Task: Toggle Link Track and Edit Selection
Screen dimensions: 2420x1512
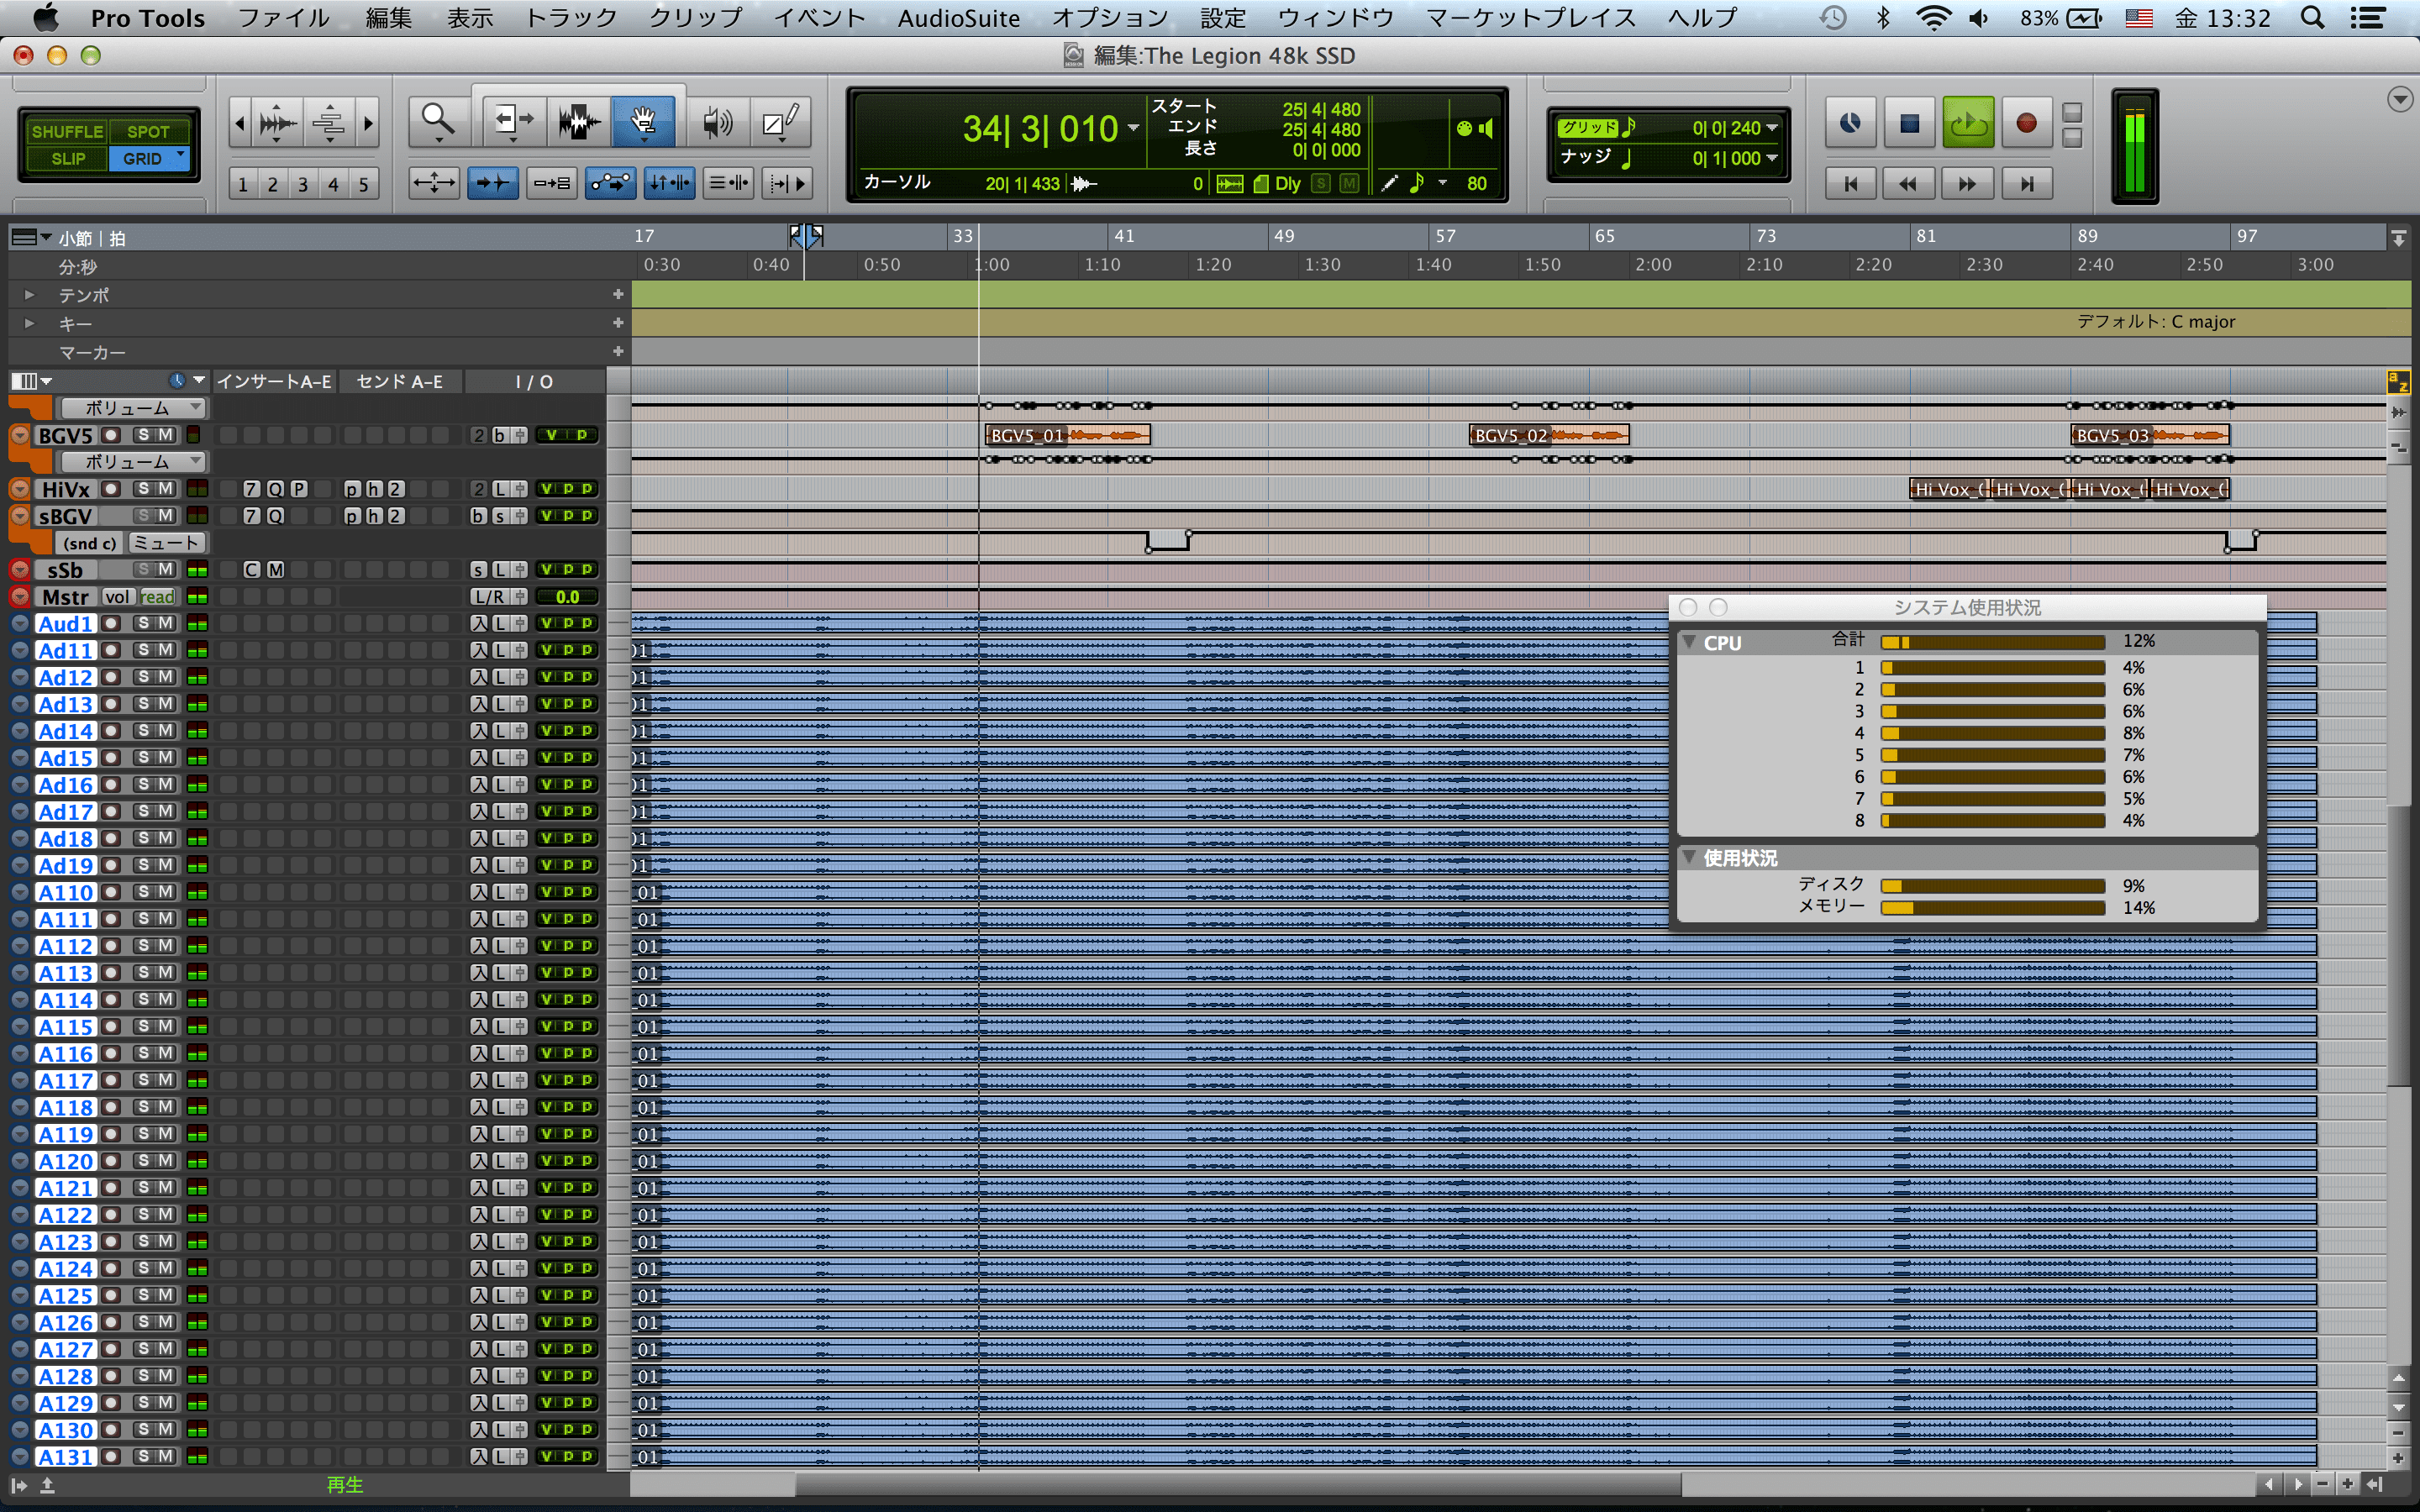Action: (728, 183)
